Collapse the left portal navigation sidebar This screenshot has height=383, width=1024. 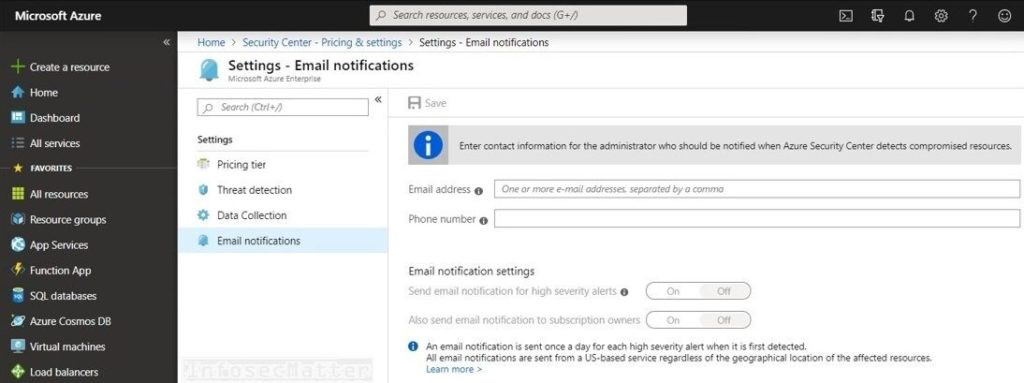pyautogui.click(x=167, y=42)
